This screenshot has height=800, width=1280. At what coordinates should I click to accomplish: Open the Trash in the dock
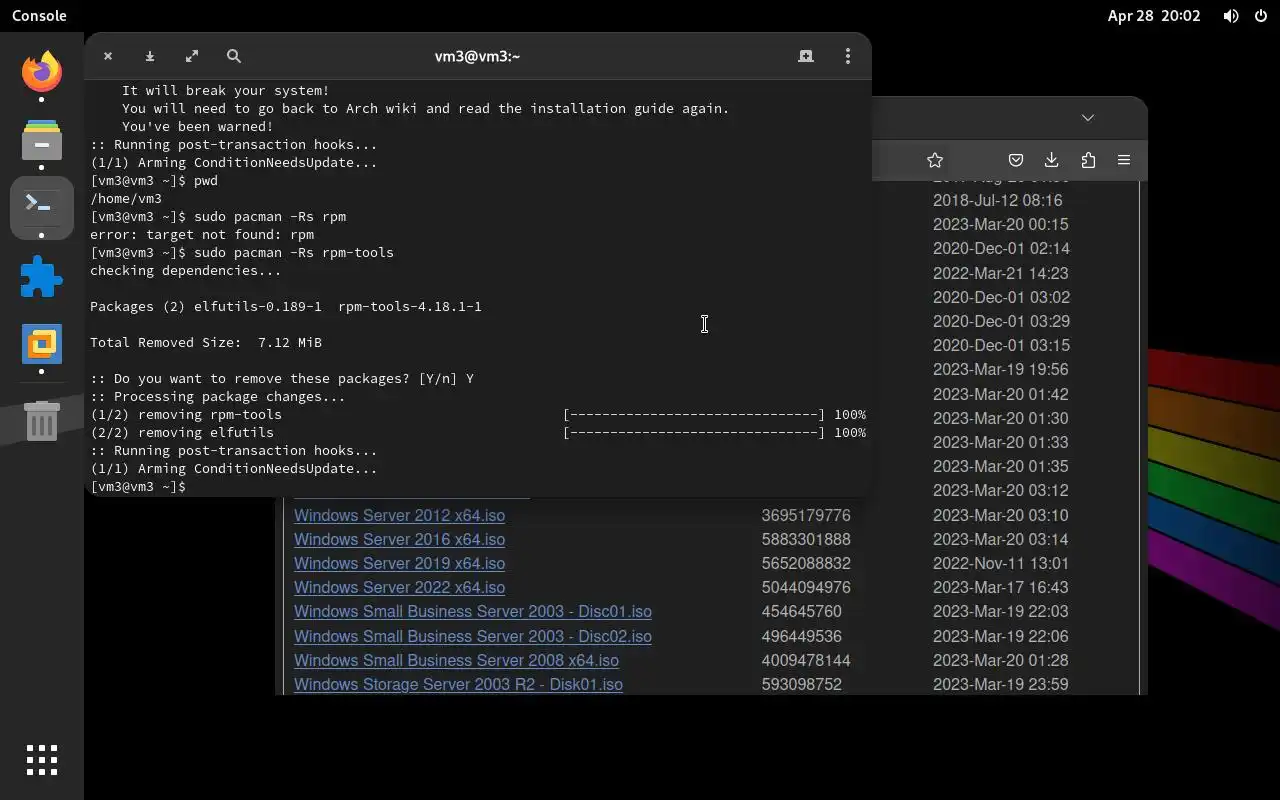(x=42, y=421)
